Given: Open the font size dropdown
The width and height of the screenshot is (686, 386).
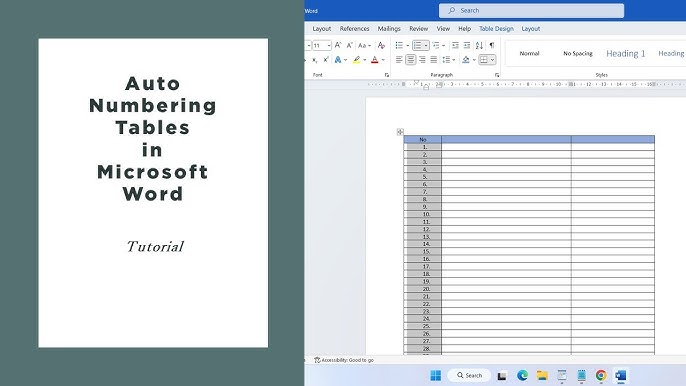Looking at the screenshot, I should click(329, 46).
